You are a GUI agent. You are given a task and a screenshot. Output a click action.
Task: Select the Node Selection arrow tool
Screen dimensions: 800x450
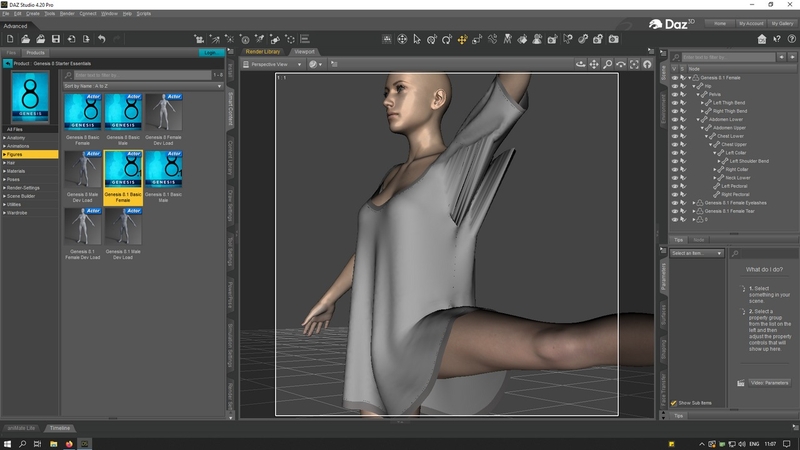pyautogui.click(x=417, y=39)
